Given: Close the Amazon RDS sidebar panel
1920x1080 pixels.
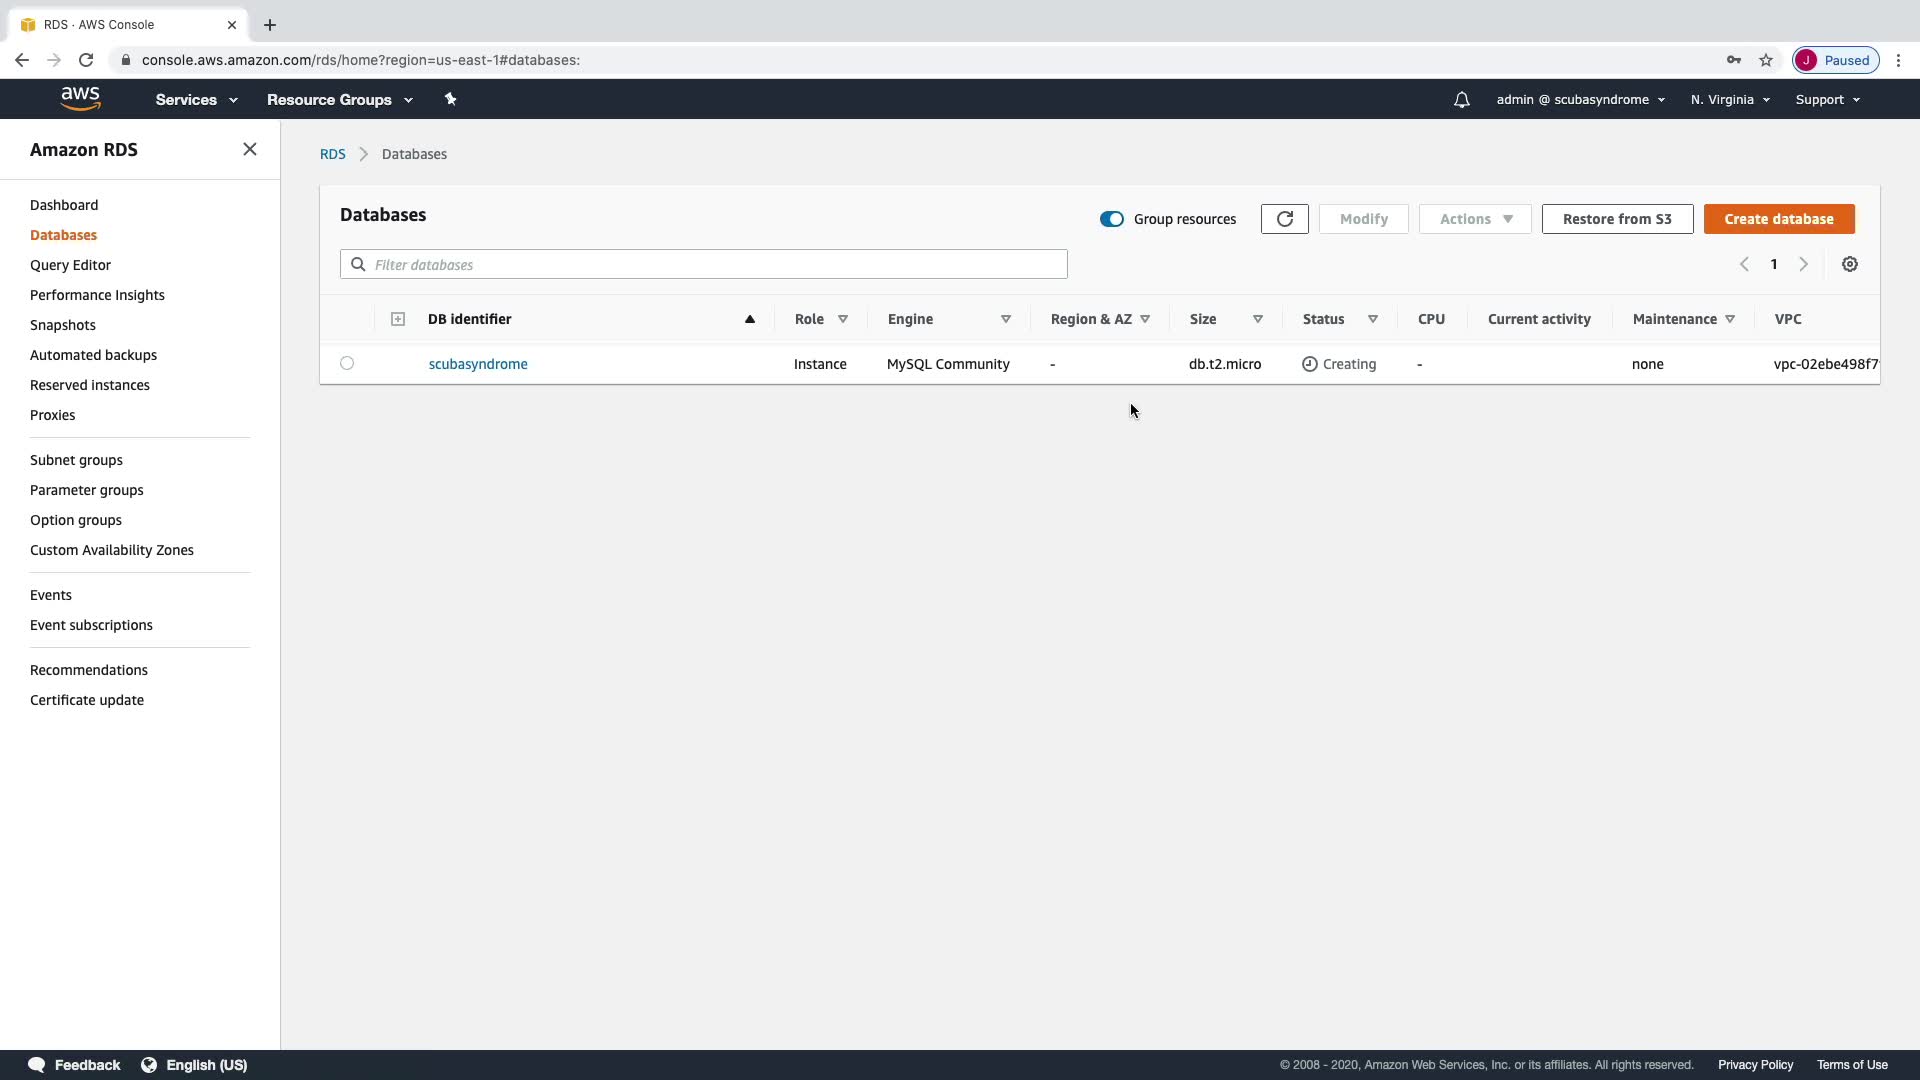Looking at the screenshot, I should [x=250, y=149].
